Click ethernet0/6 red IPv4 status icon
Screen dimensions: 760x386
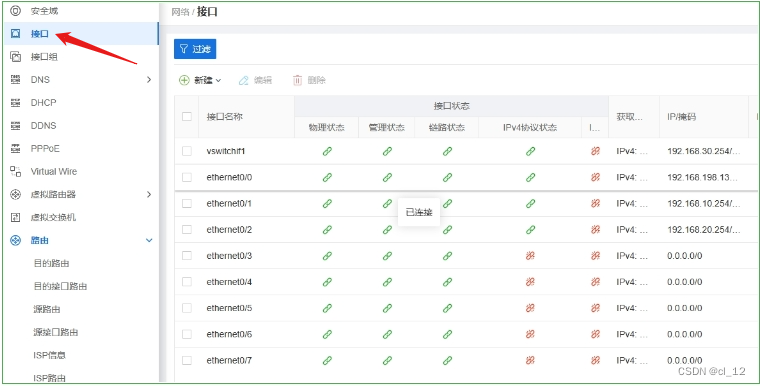(530, 334)
